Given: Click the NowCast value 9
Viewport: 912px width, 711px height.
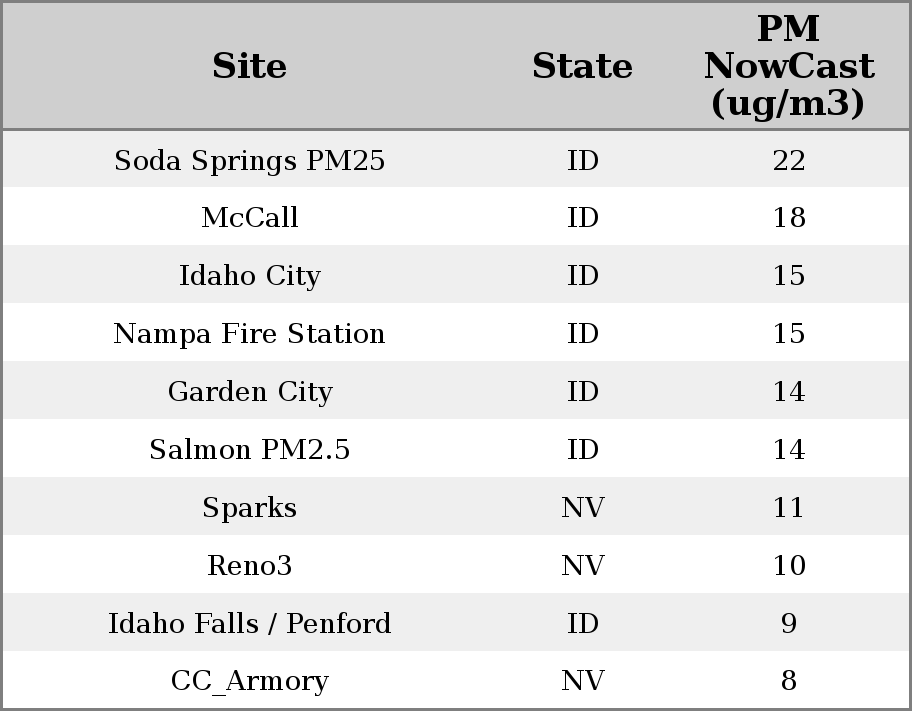Looking at the screenshot, I should [788, 624].
